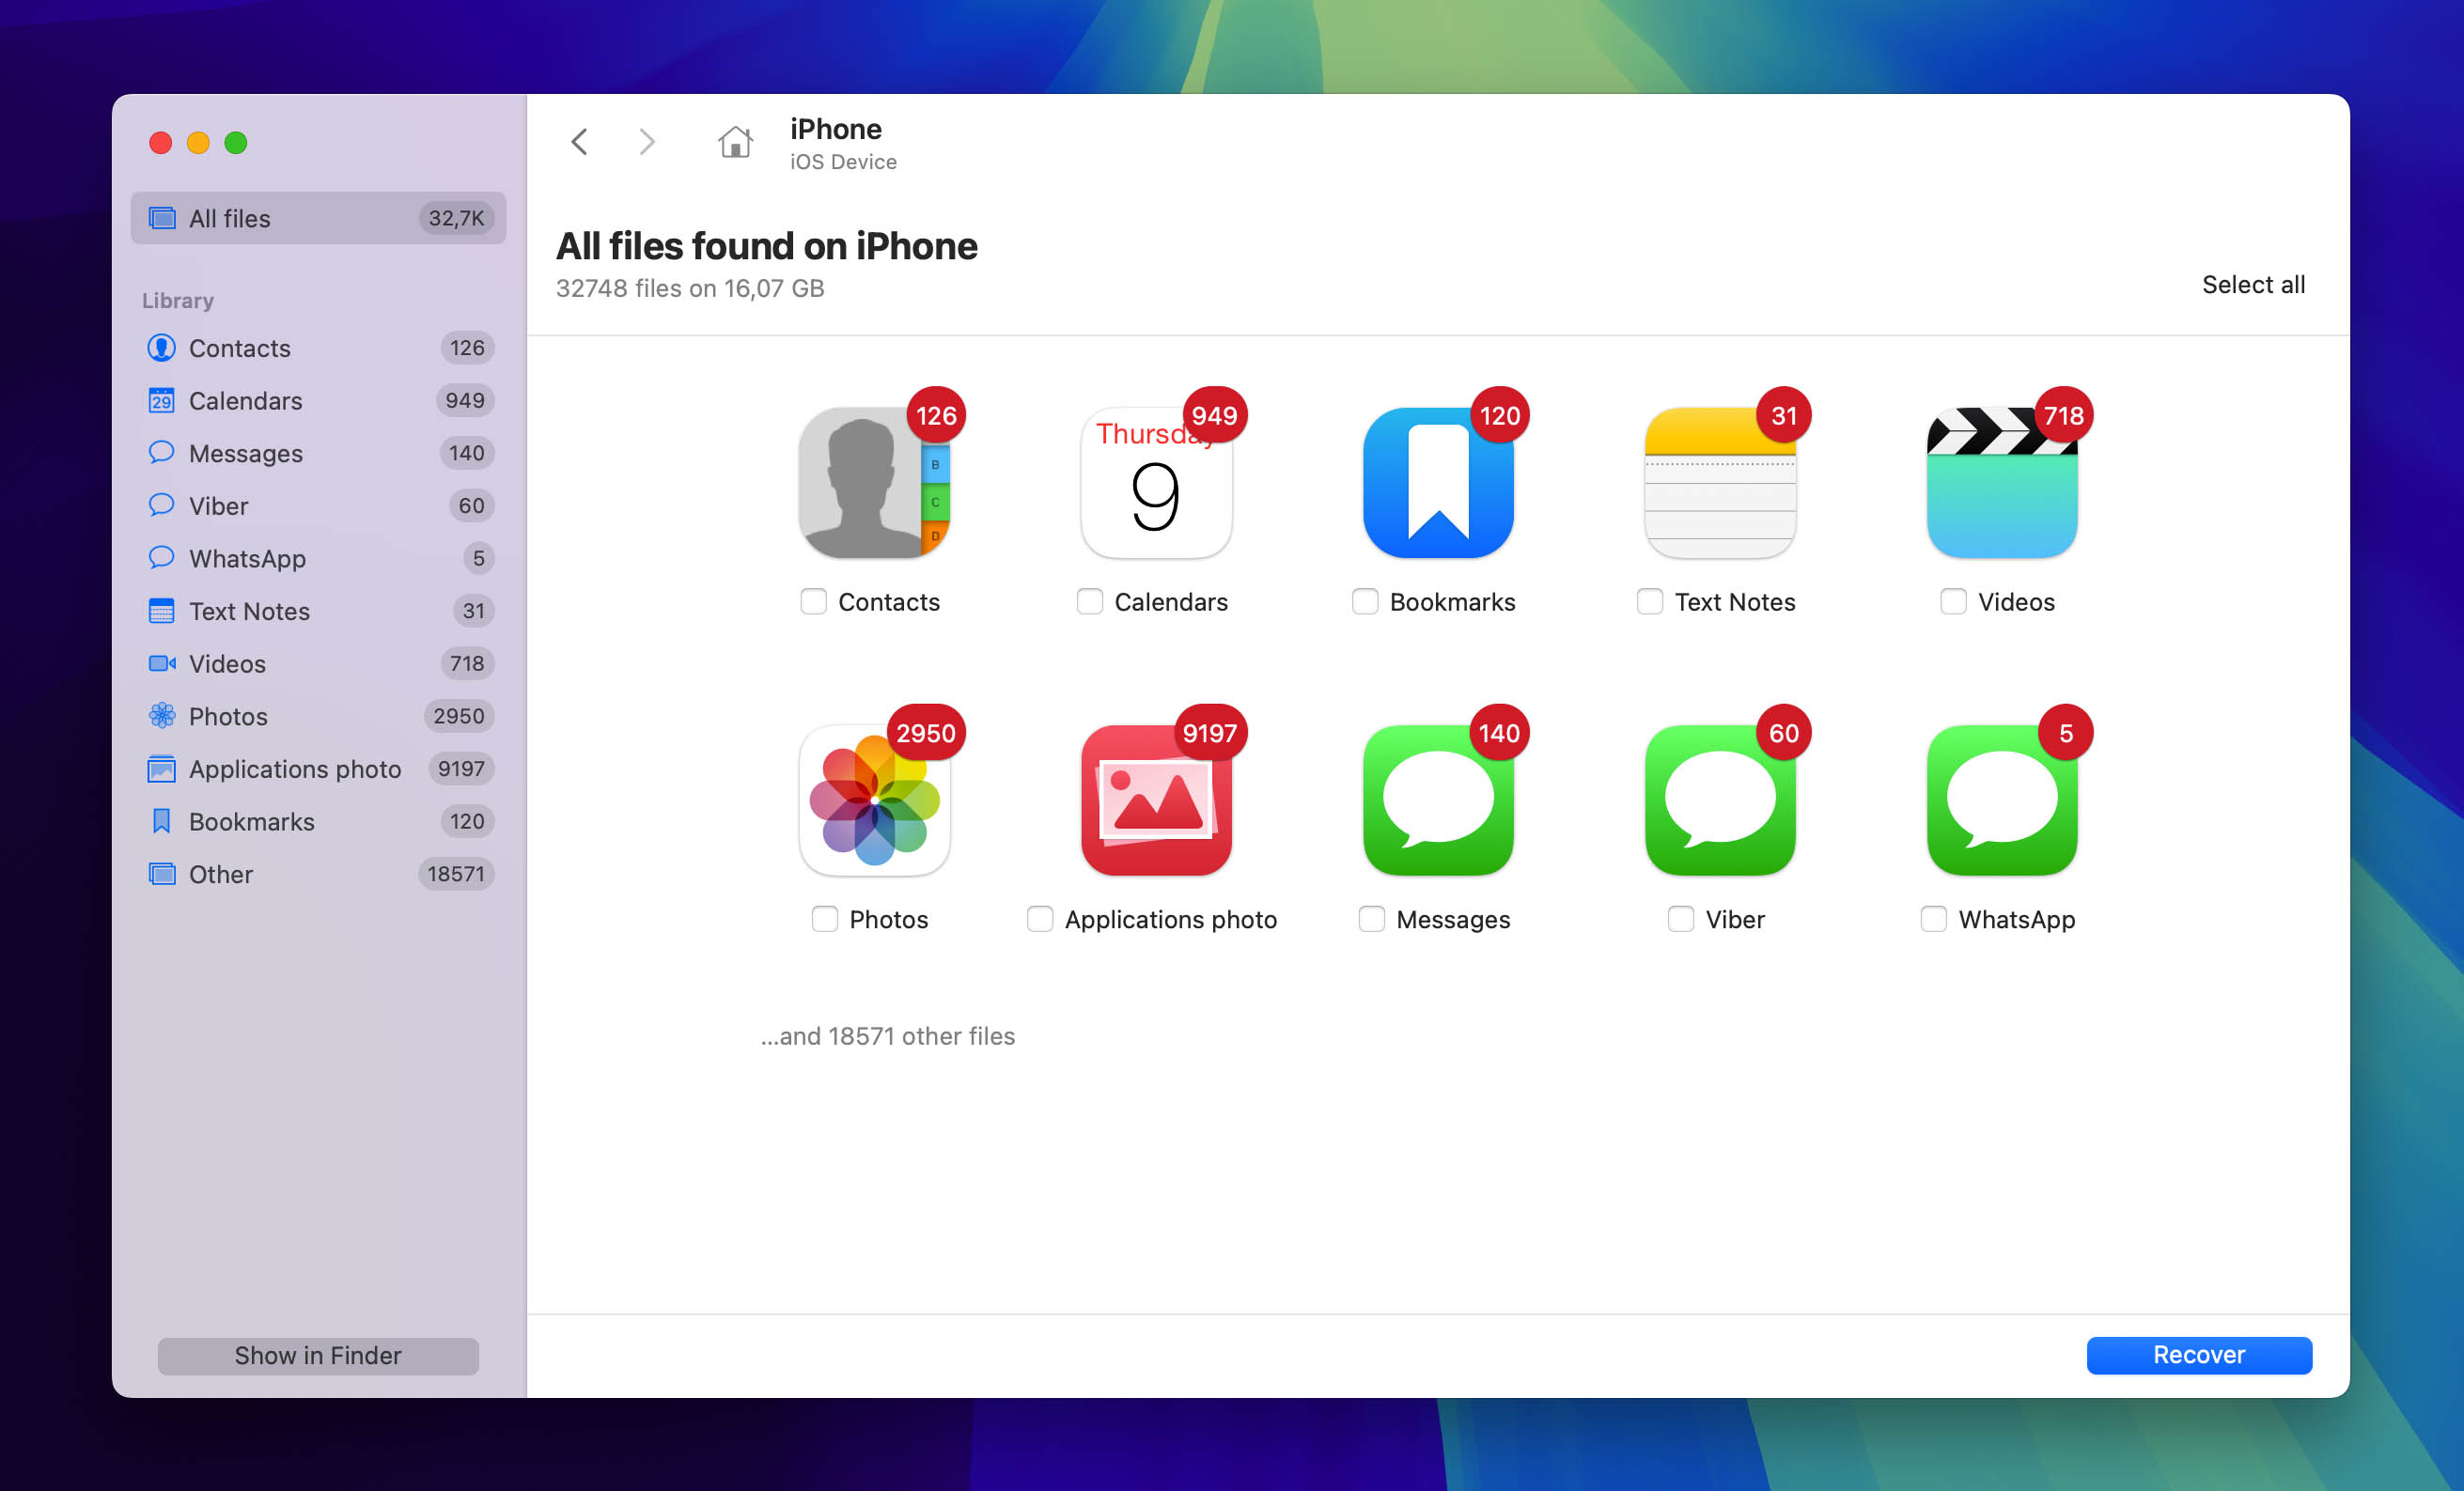Click the Videos sidebar camera icon
Screen dimensions: 2464x1491
point(162,663)
